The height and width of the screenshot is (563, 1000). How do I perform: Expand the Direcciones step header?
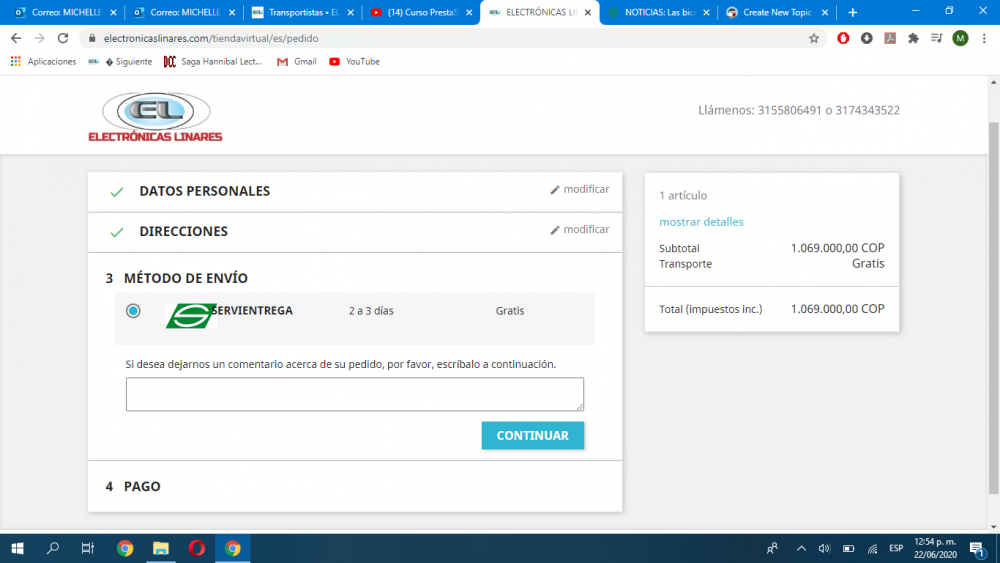coord(183,231)
